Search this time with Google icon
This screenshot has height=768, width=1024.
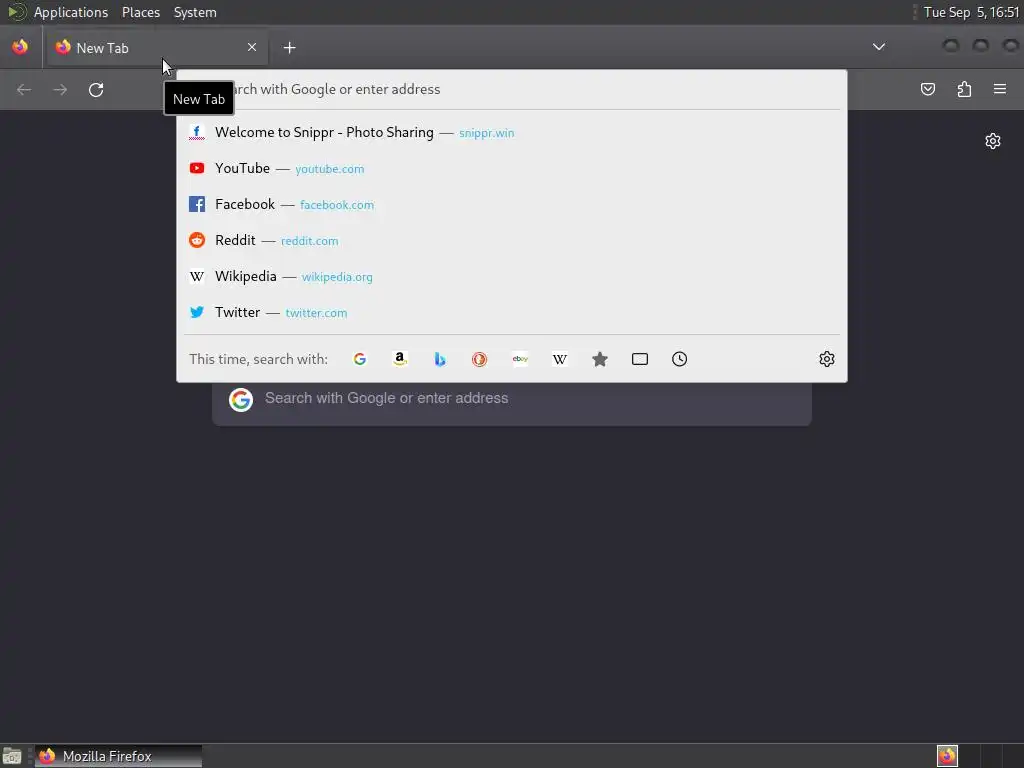(x=360, y=359)
